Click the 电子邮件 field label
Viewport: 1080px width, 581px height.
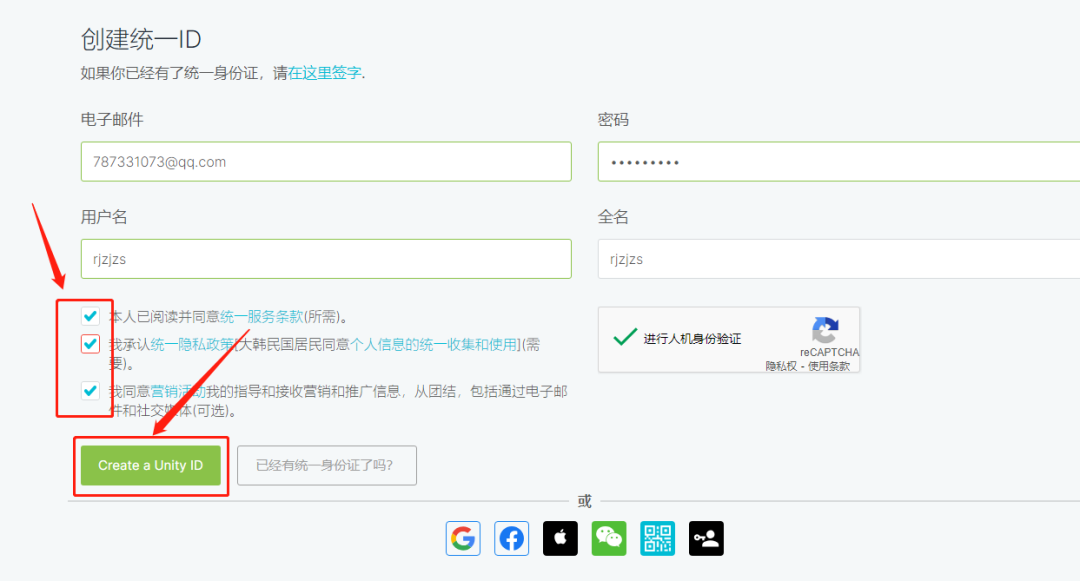pos(112,120)
